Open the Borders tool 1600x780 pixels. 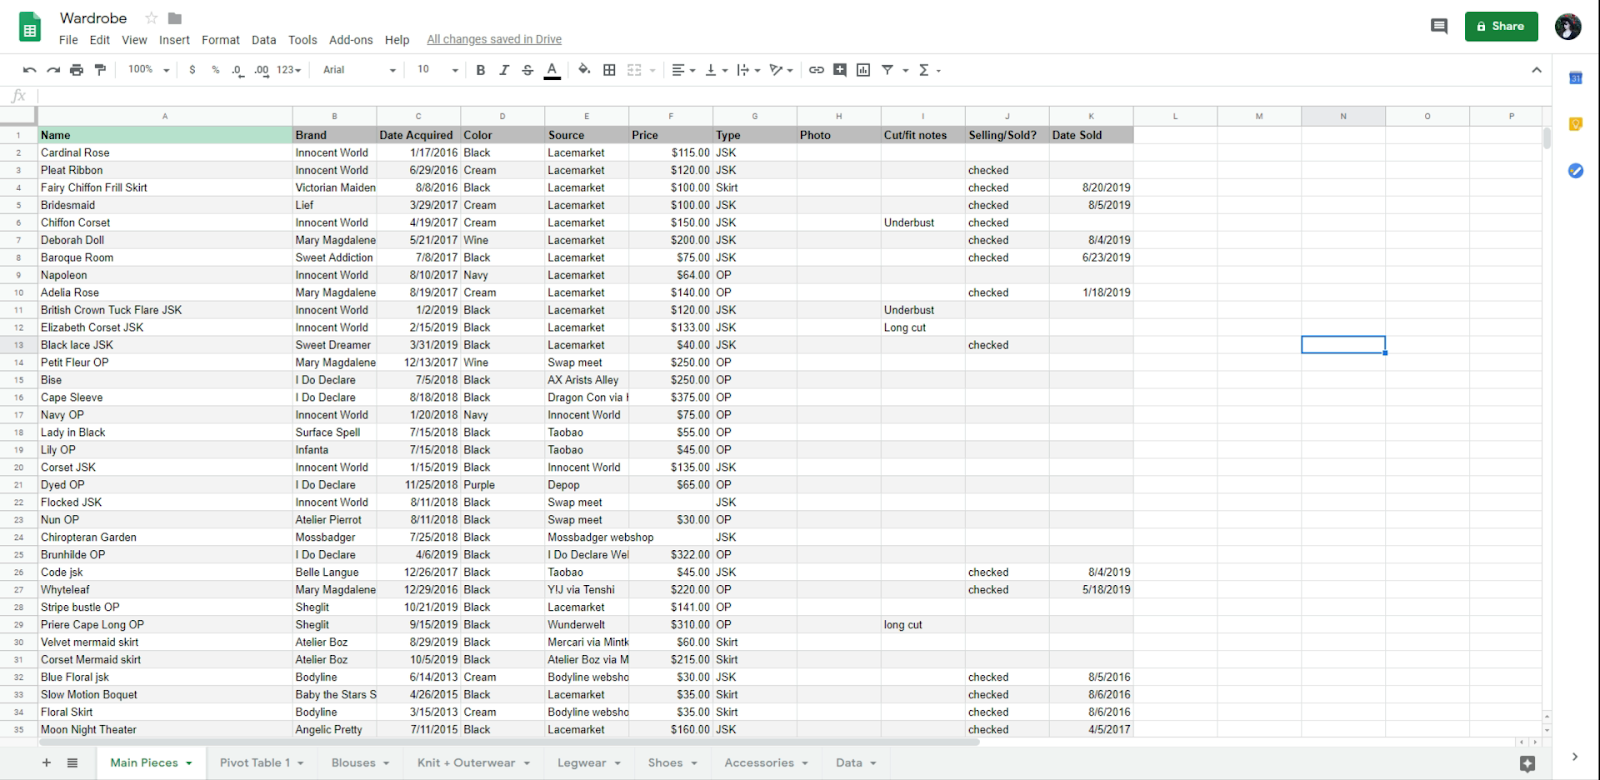(609, 70)
